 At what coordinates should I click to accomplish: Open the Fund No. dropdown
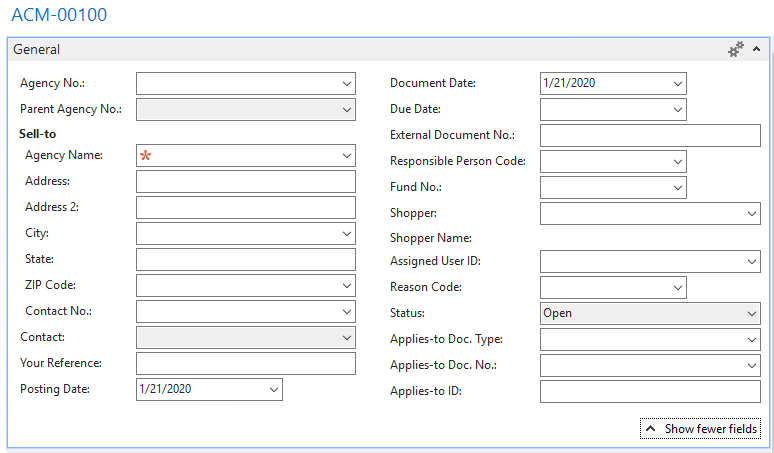click(678, 187)
